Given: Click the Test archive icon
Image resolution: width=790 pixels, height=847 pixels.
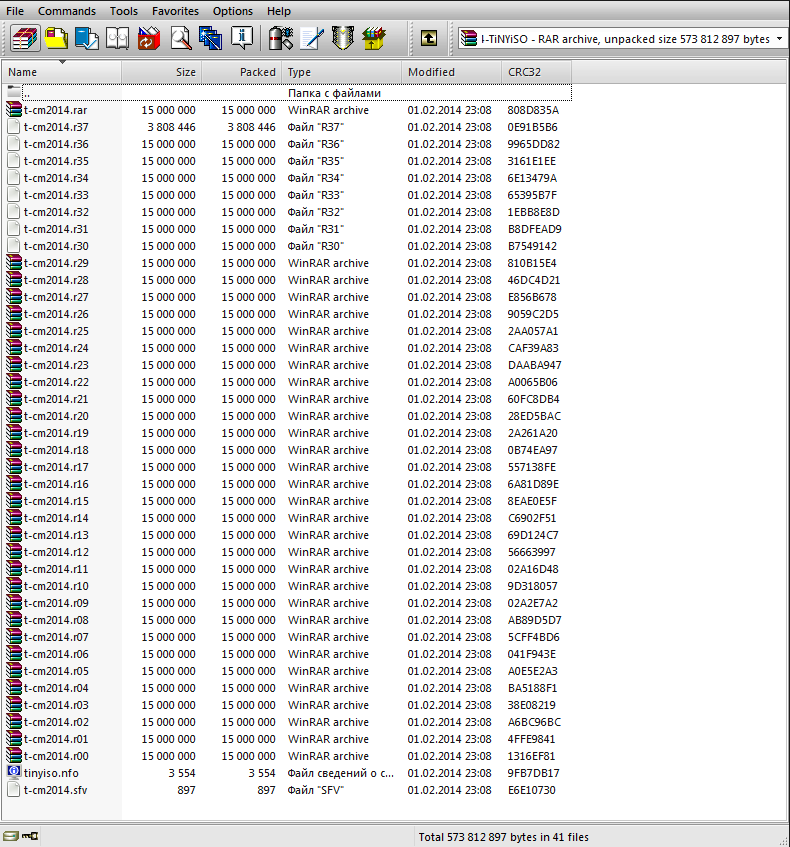Looking at the screenshot, I should point(86,38).
